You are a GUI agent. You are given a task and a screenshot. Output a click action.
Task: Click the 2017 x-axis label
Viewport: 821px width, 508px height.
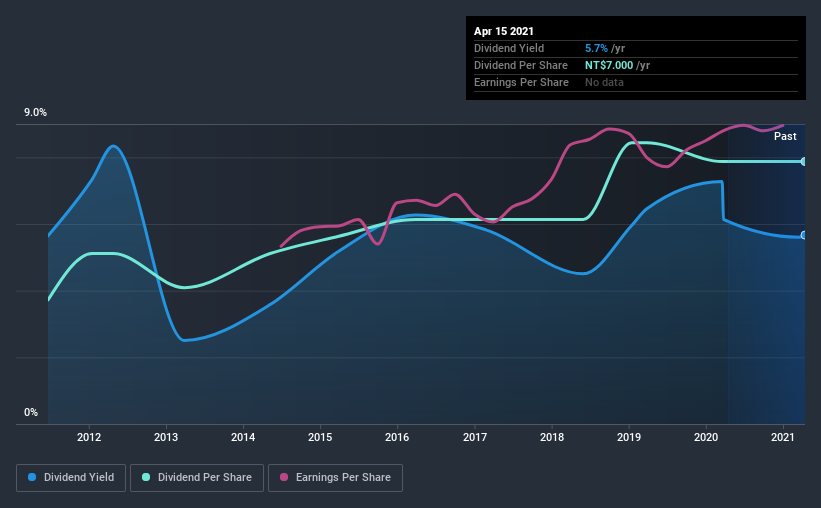pos(475,437)
